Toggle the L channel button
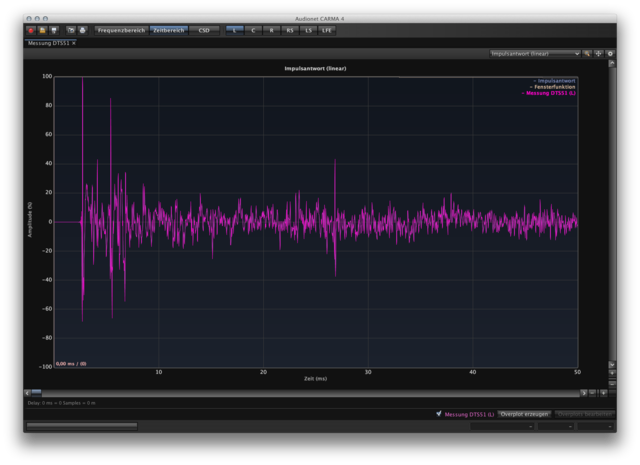Image resolution: width=640 pixels, height=465 pixels. pyautogui.click(x=235, y=30)
